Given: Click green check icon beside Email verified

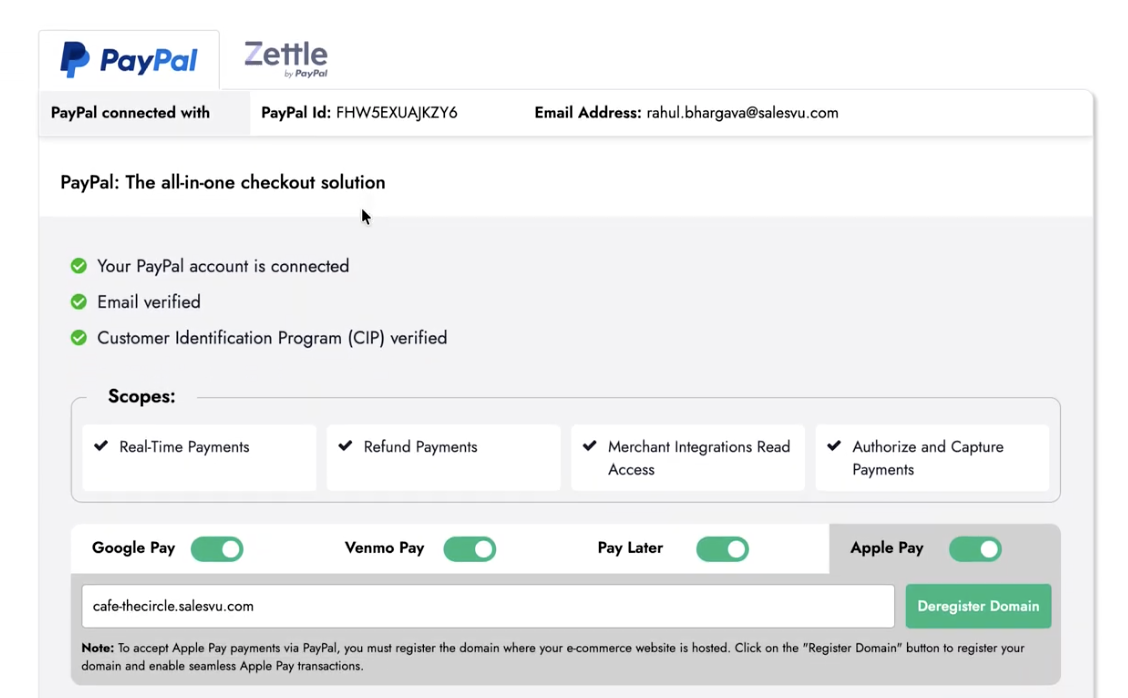Looking at the screenshot, I should click(x=79, y=302).
